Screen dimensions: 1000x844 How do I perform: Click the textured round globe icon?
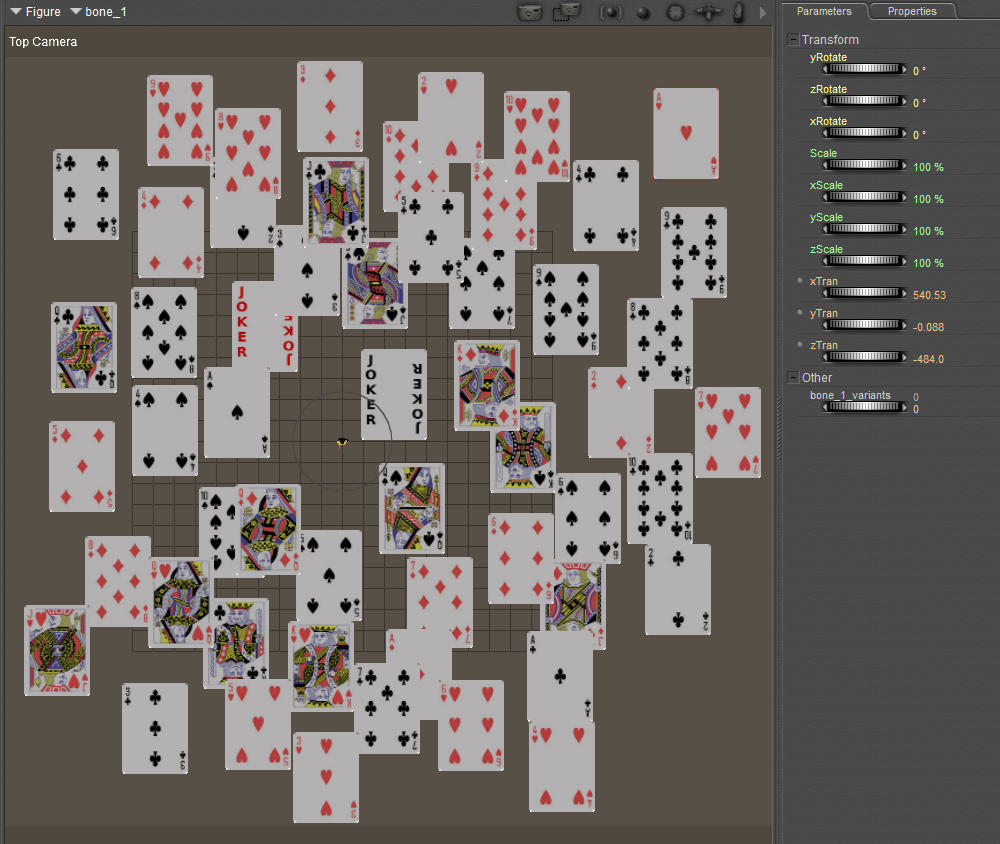click(x=675, y=12)
